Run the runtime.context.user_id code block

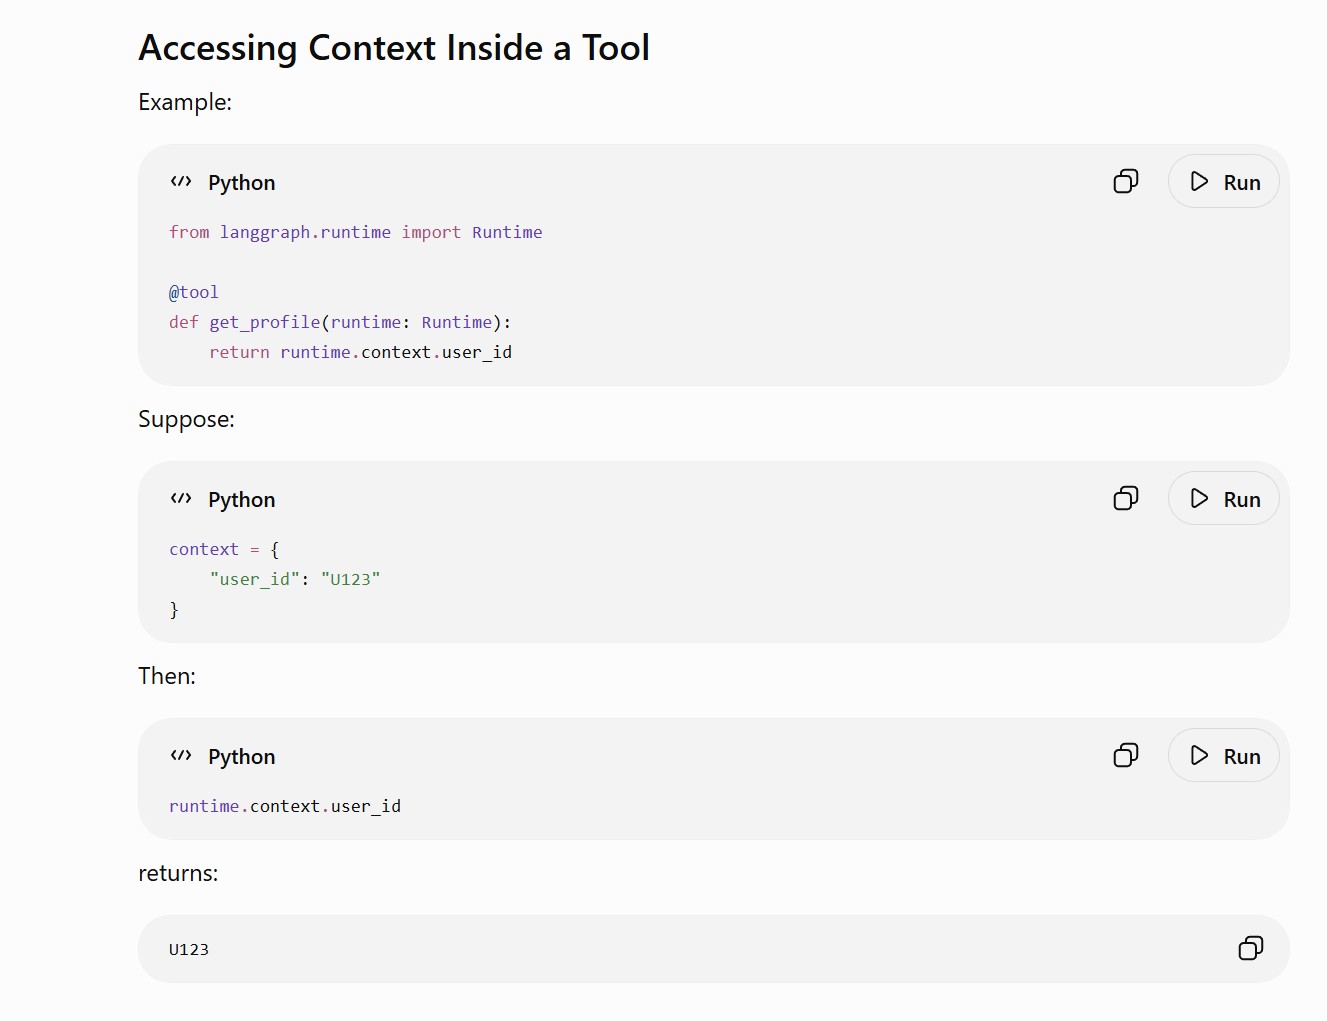click(1224, 756)
